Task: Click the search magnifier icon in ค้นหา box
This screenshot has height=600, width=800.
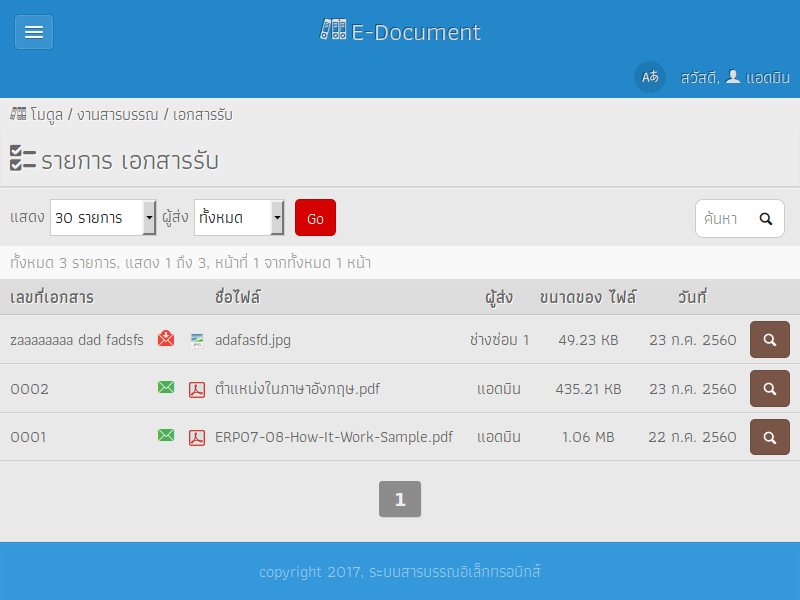Action: tap(765, 218)
